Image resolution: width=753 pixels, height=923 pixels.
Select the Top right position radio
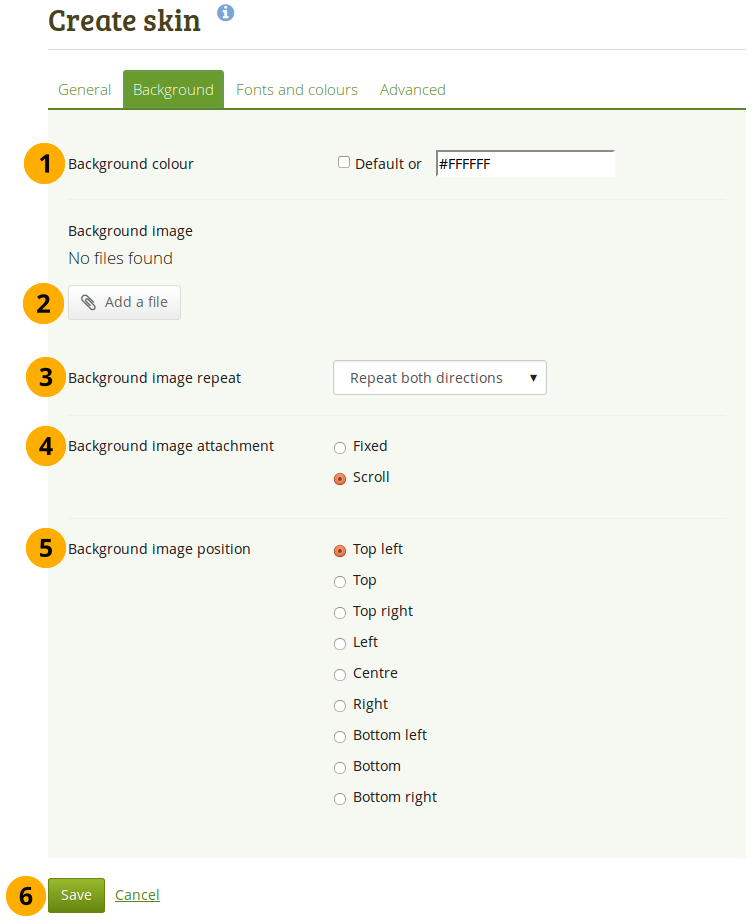[340, 613]
